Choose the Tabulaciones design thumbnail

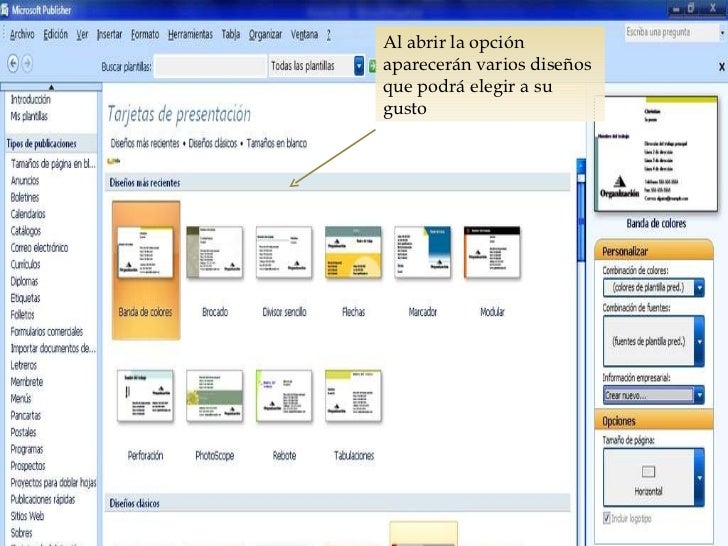[x=353, y=396]
